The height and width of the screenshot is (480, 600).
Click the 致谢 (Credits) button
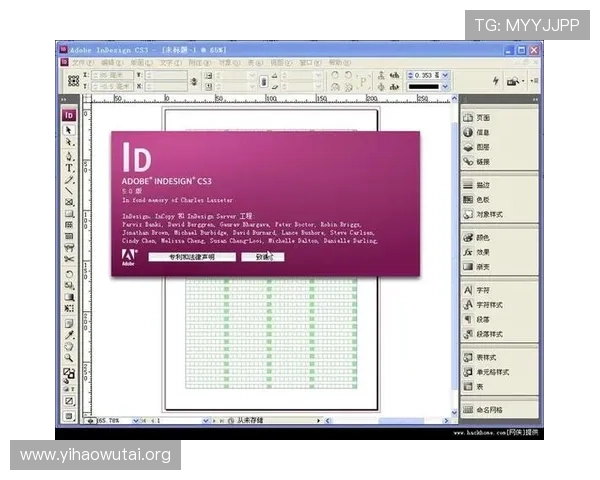(262, 257)
